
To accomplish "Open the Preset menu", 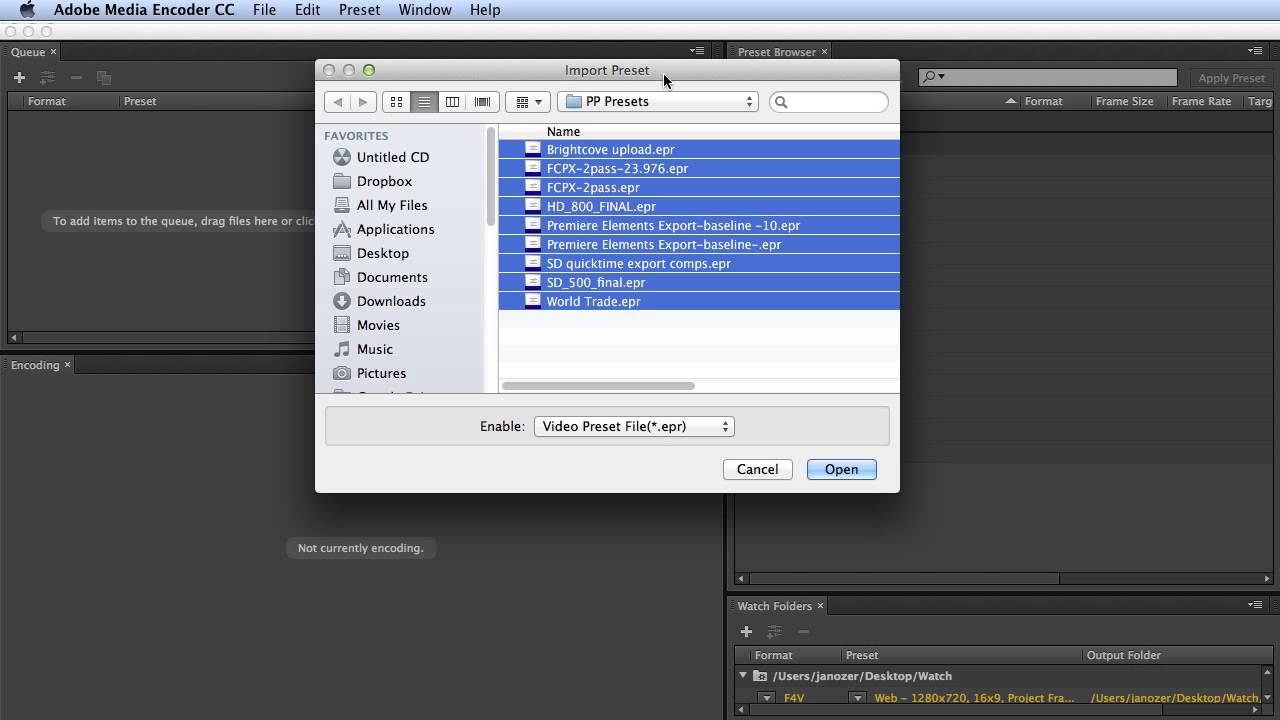I will tap(359, 10).
